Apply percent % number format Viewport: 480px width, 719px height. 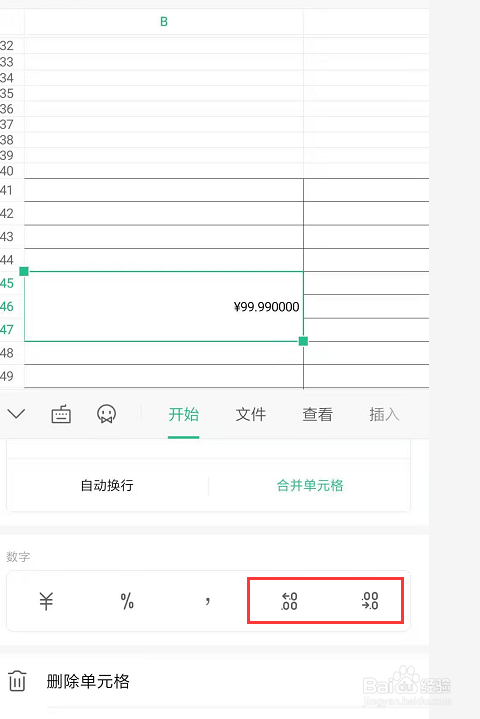point(127,601)
